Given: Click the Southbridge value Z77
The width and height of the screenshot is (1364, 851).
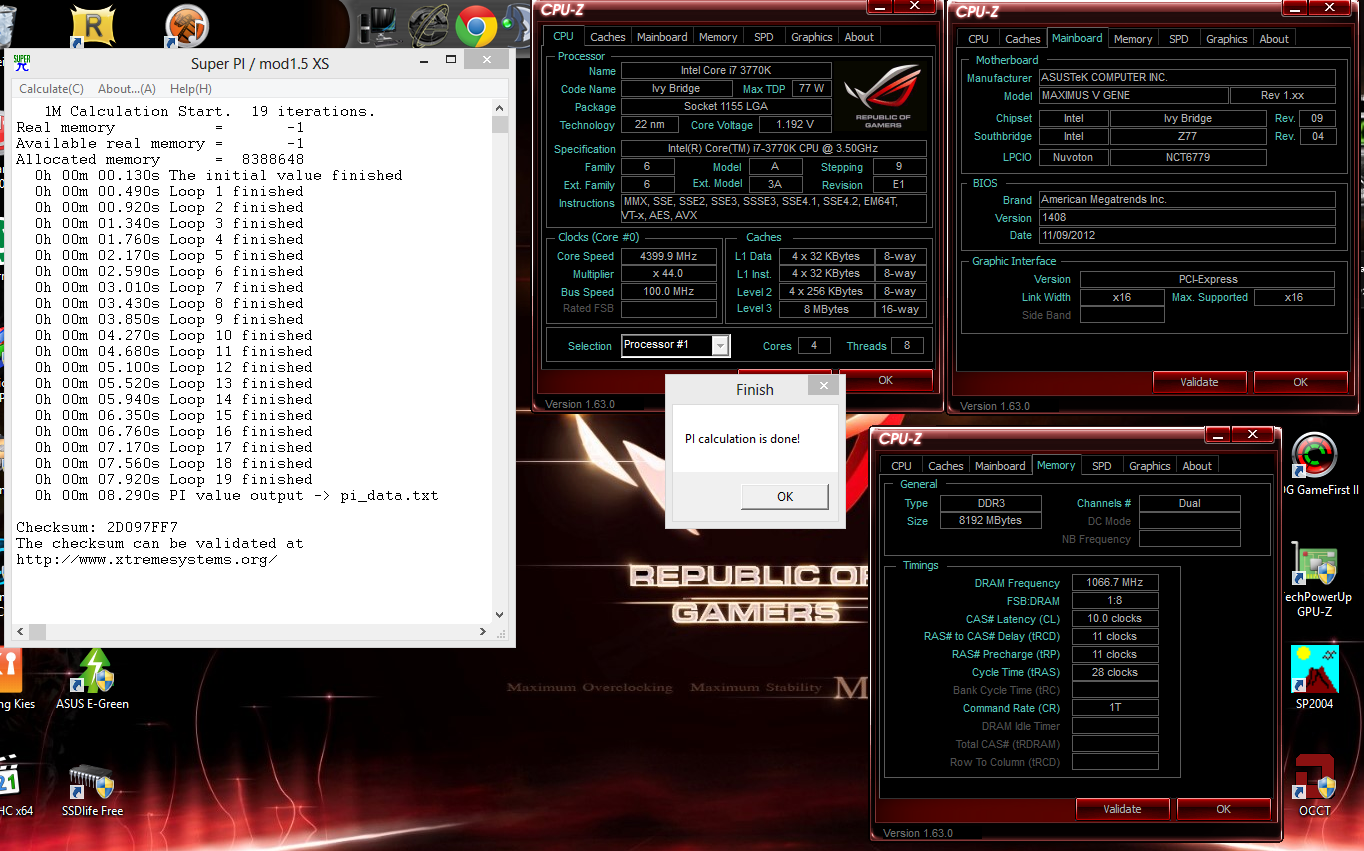Looking at the screenshot, I should click(x=1188, y=136).
